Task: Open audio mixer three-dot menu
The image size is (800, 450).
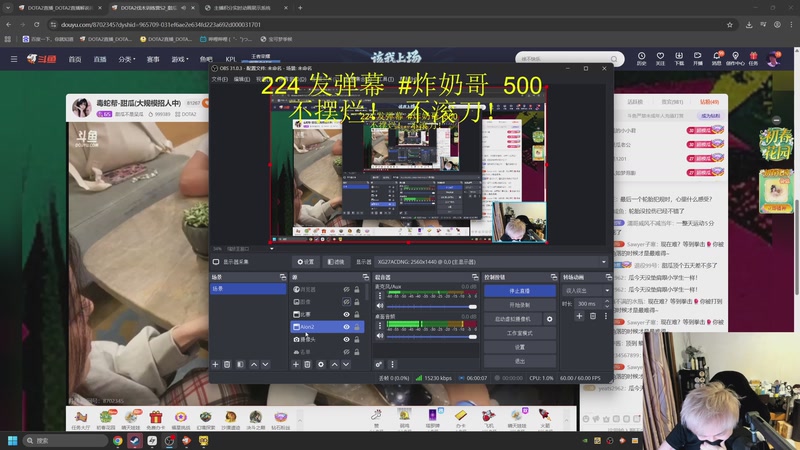Action: pos(392,364)
